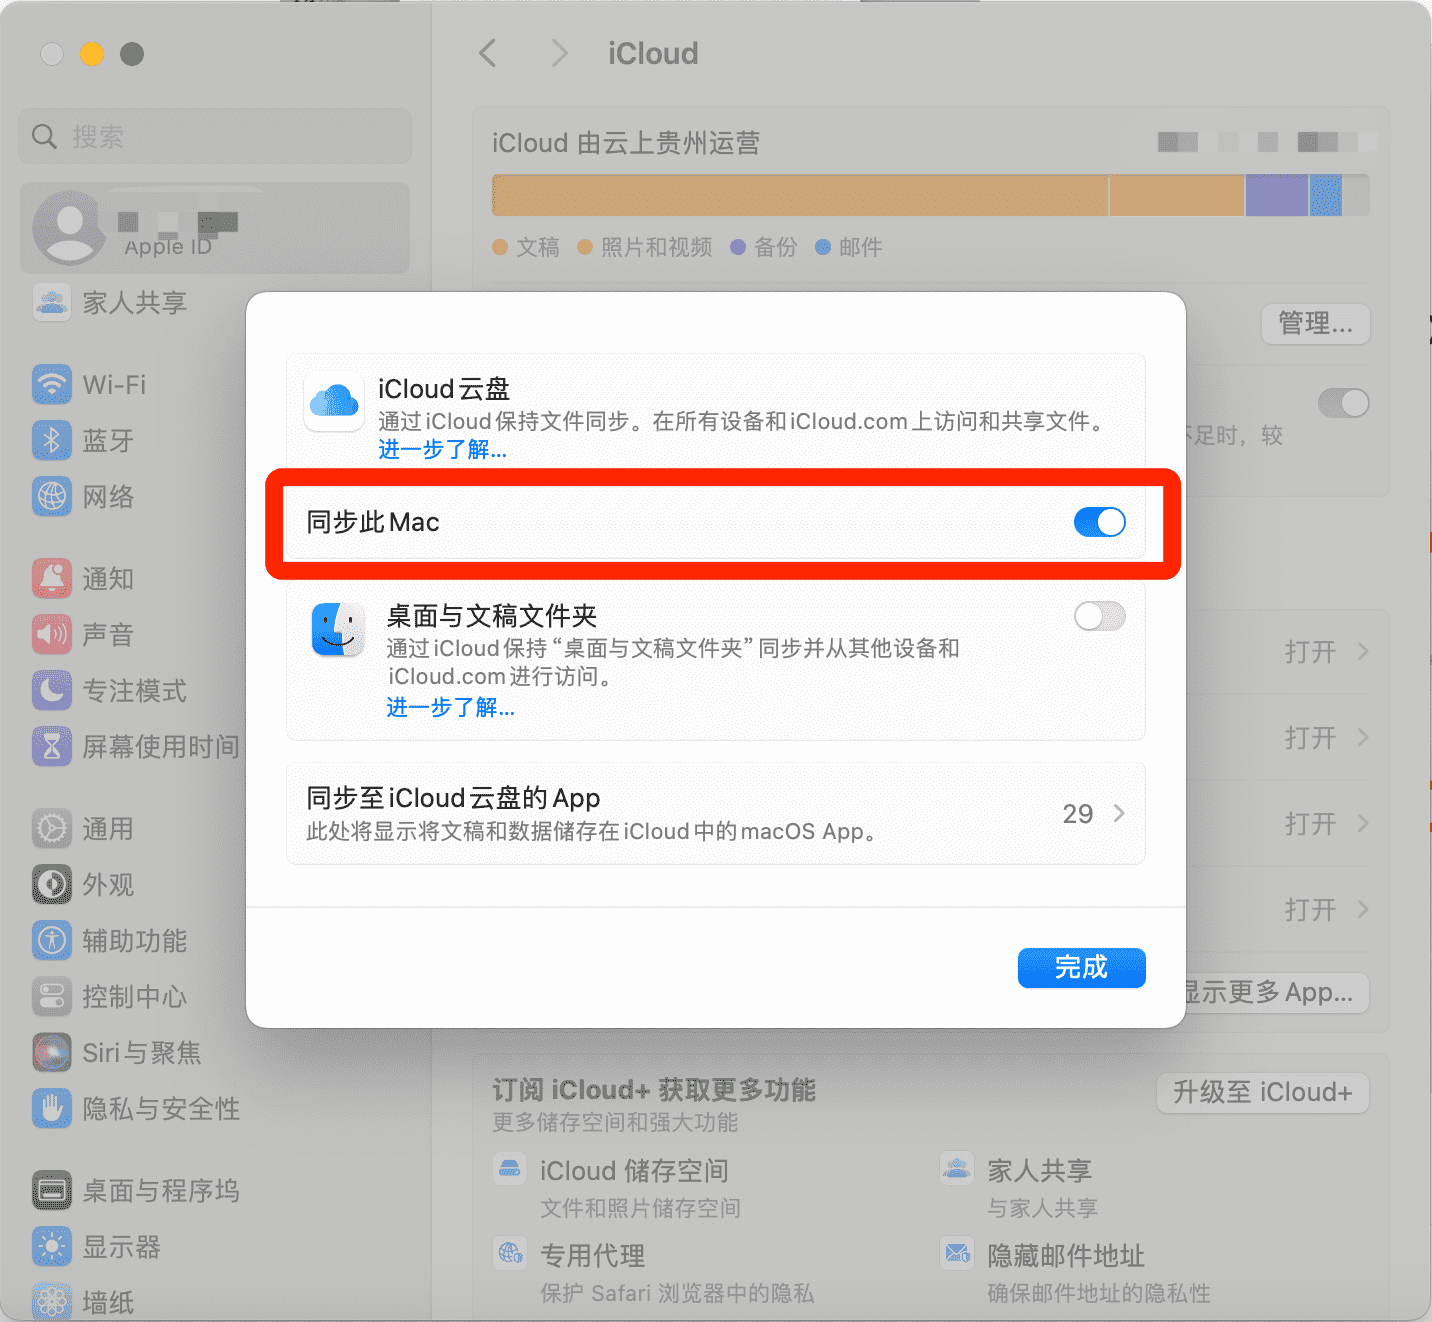1432x1322 pixels.
Task: Select 桌面与程序坞 in sidebar
Action: (x=160, y=1190)
